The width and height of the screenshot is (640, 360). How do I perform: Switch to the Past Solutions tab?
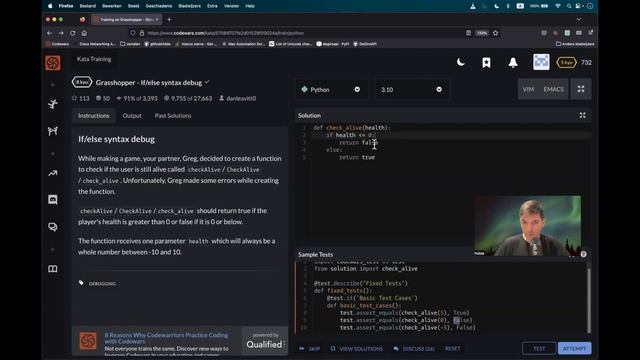coord(173,116)
